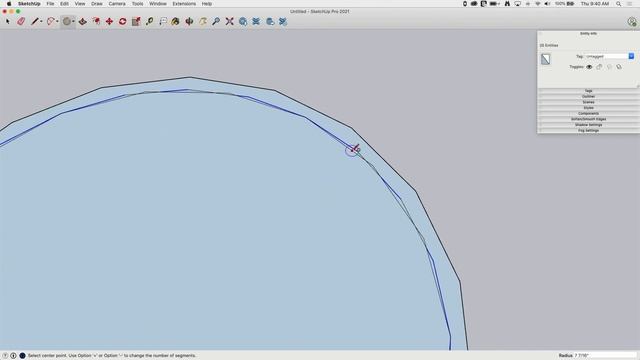
Task: Activate the Text label tool
Action: [162, 21]
